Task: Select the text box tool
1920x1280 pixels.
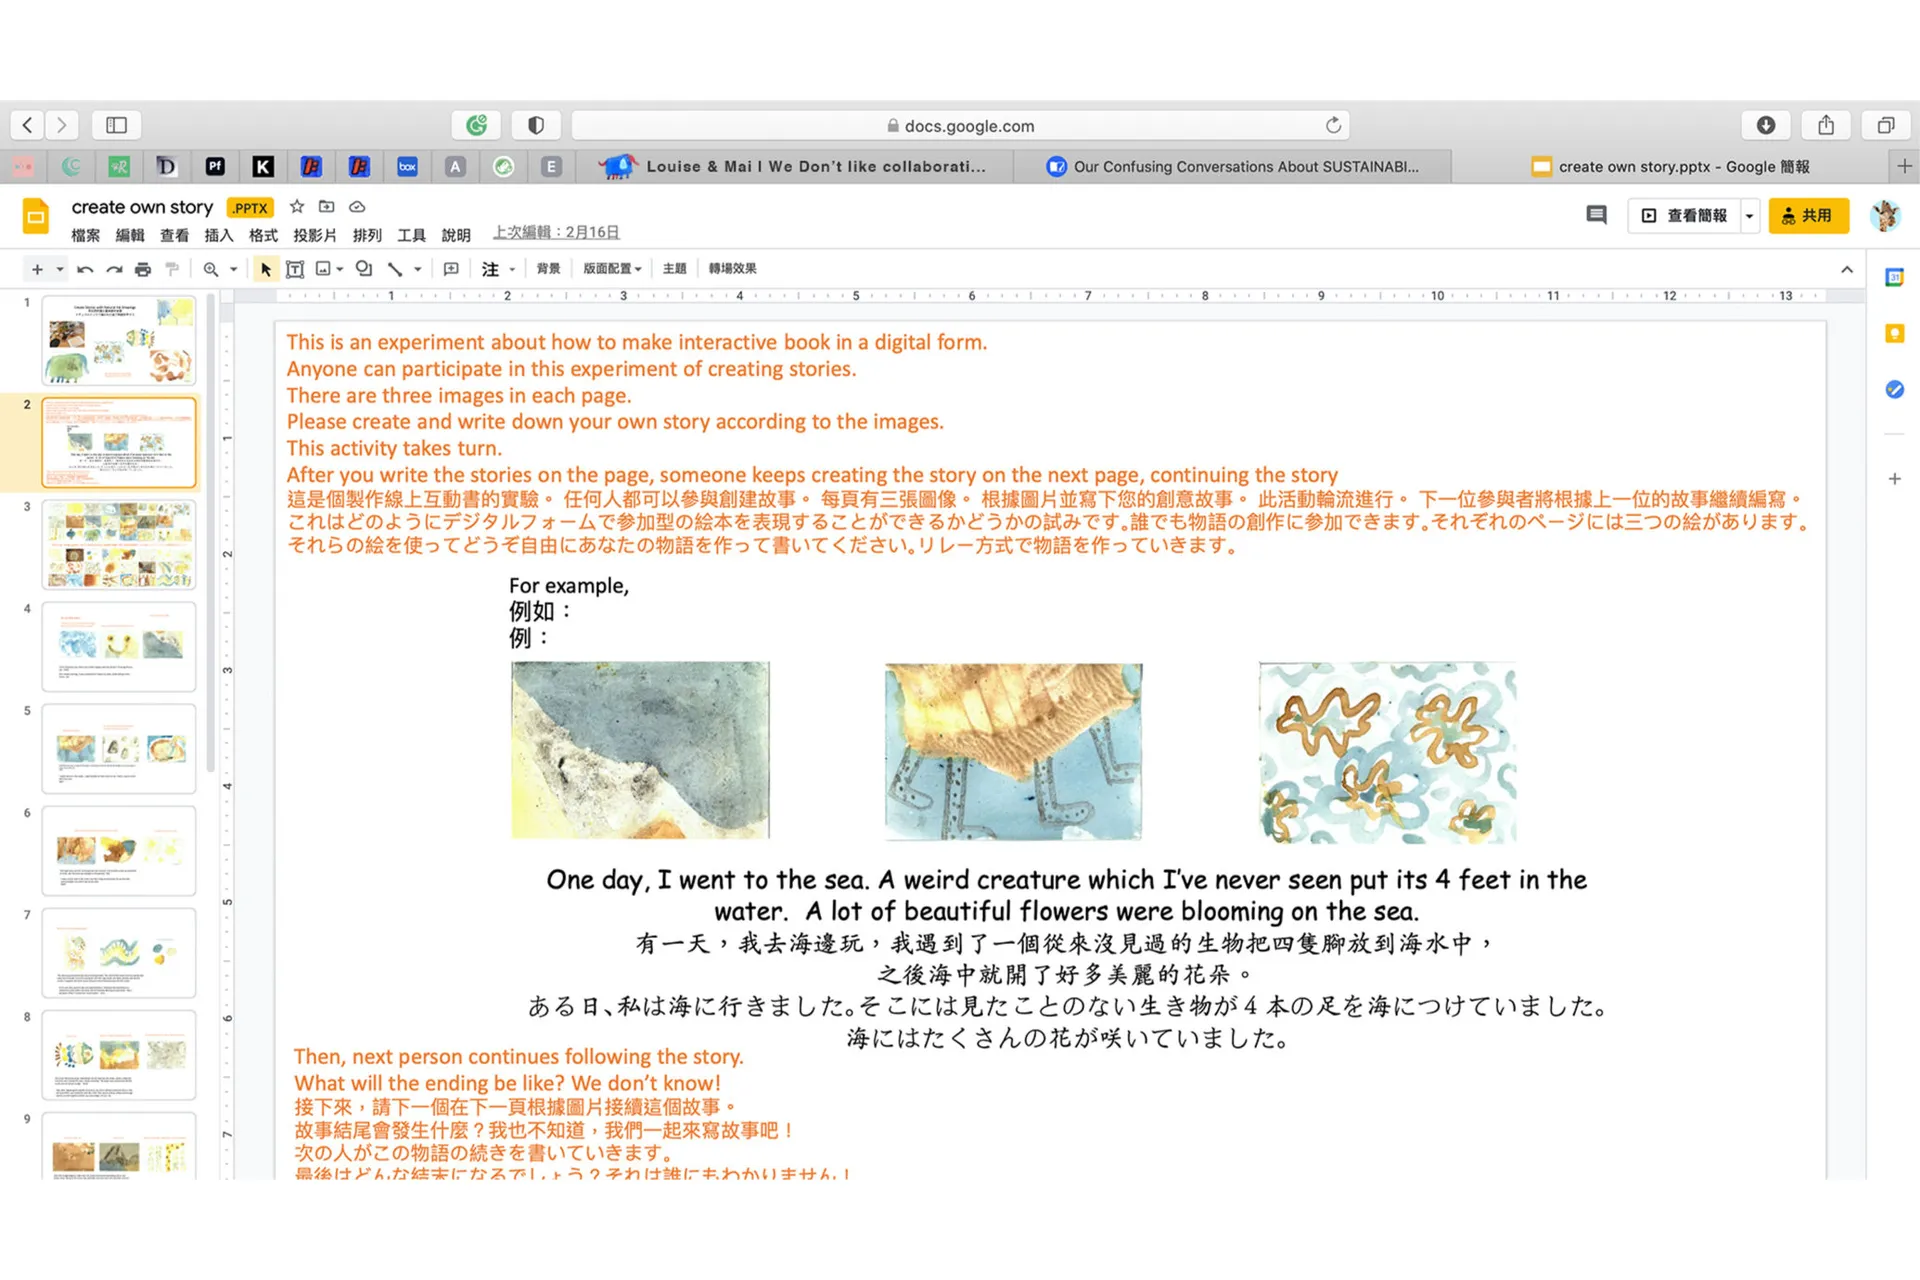Action: [295, 269]
